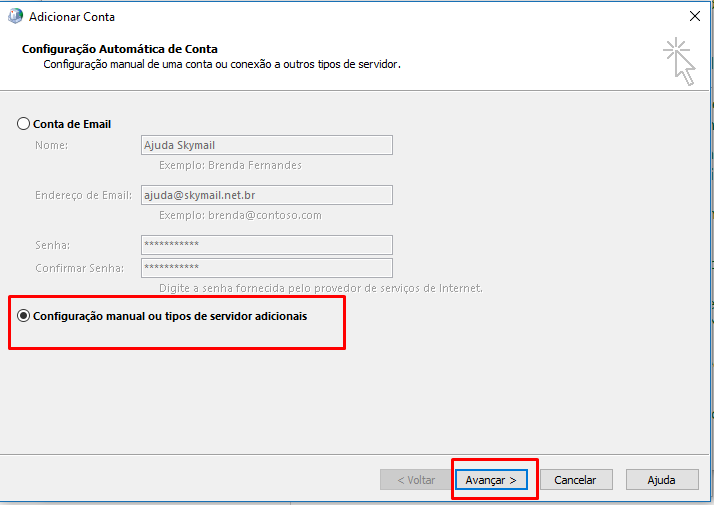Screen dimensions: 714x505
Task: Click the Avançar button
Action: coord(491,480)
